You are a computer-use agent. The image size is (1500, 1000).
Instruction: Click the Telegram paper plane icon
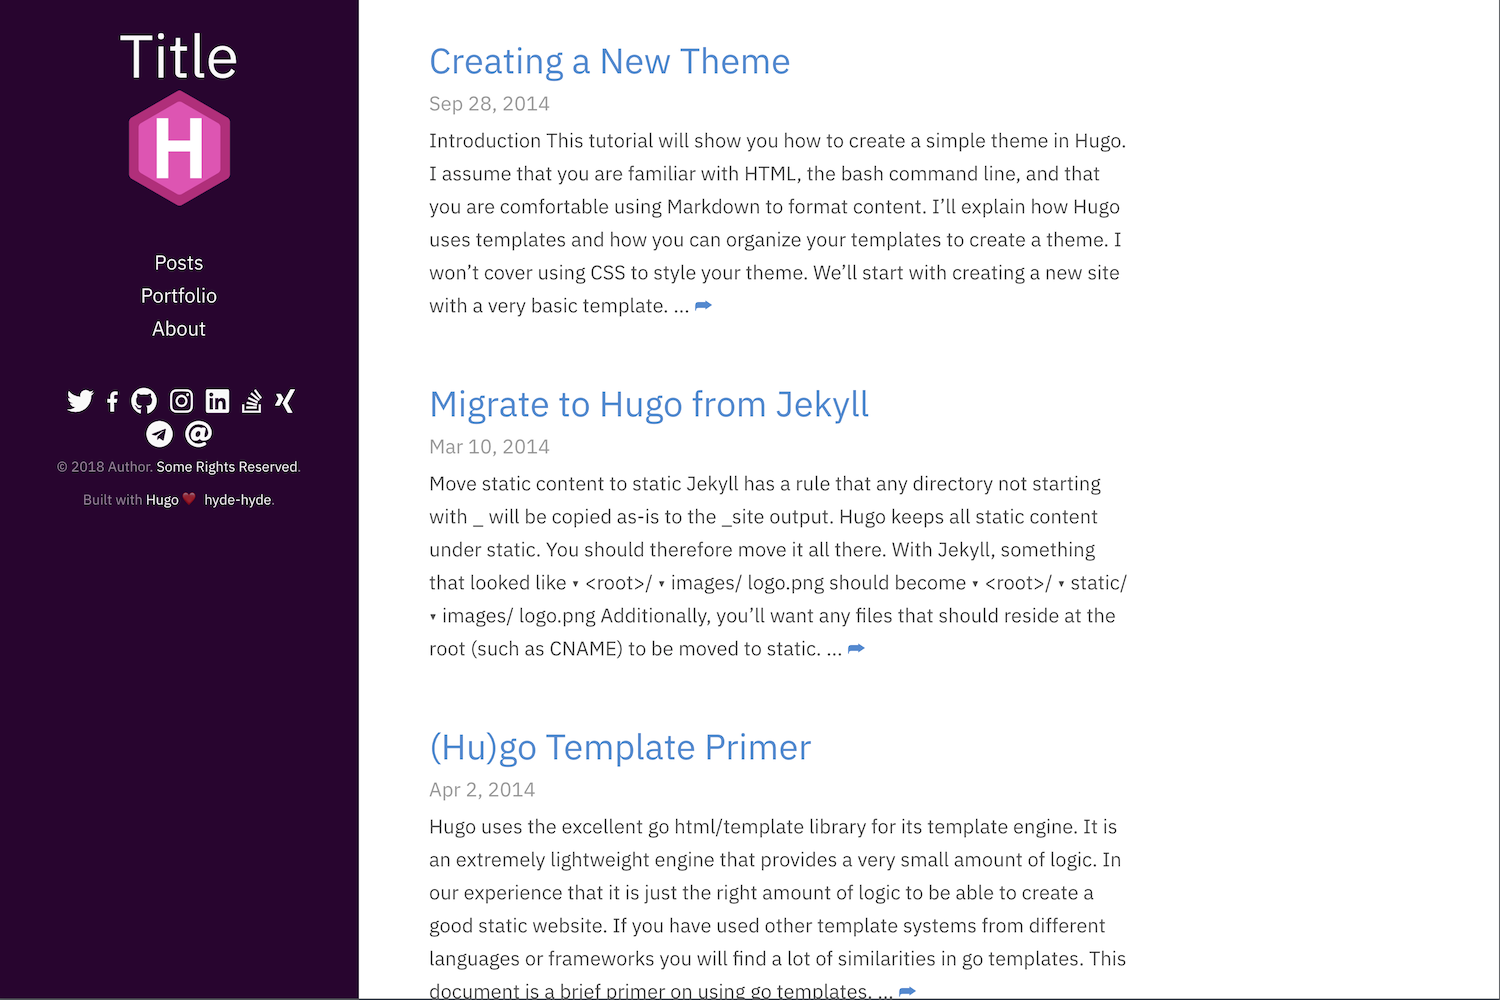pos(160,434)
